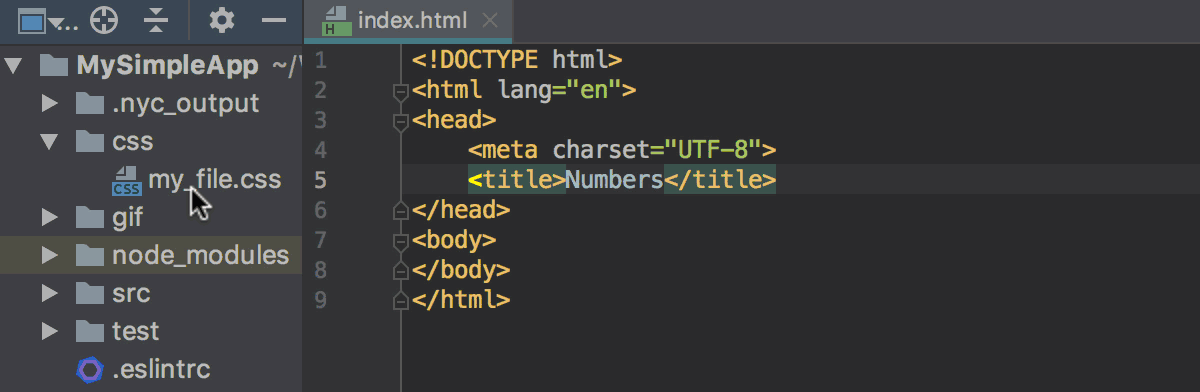1200x392 pixels.
Task: Expand the test folder
Action: [49, 331]
